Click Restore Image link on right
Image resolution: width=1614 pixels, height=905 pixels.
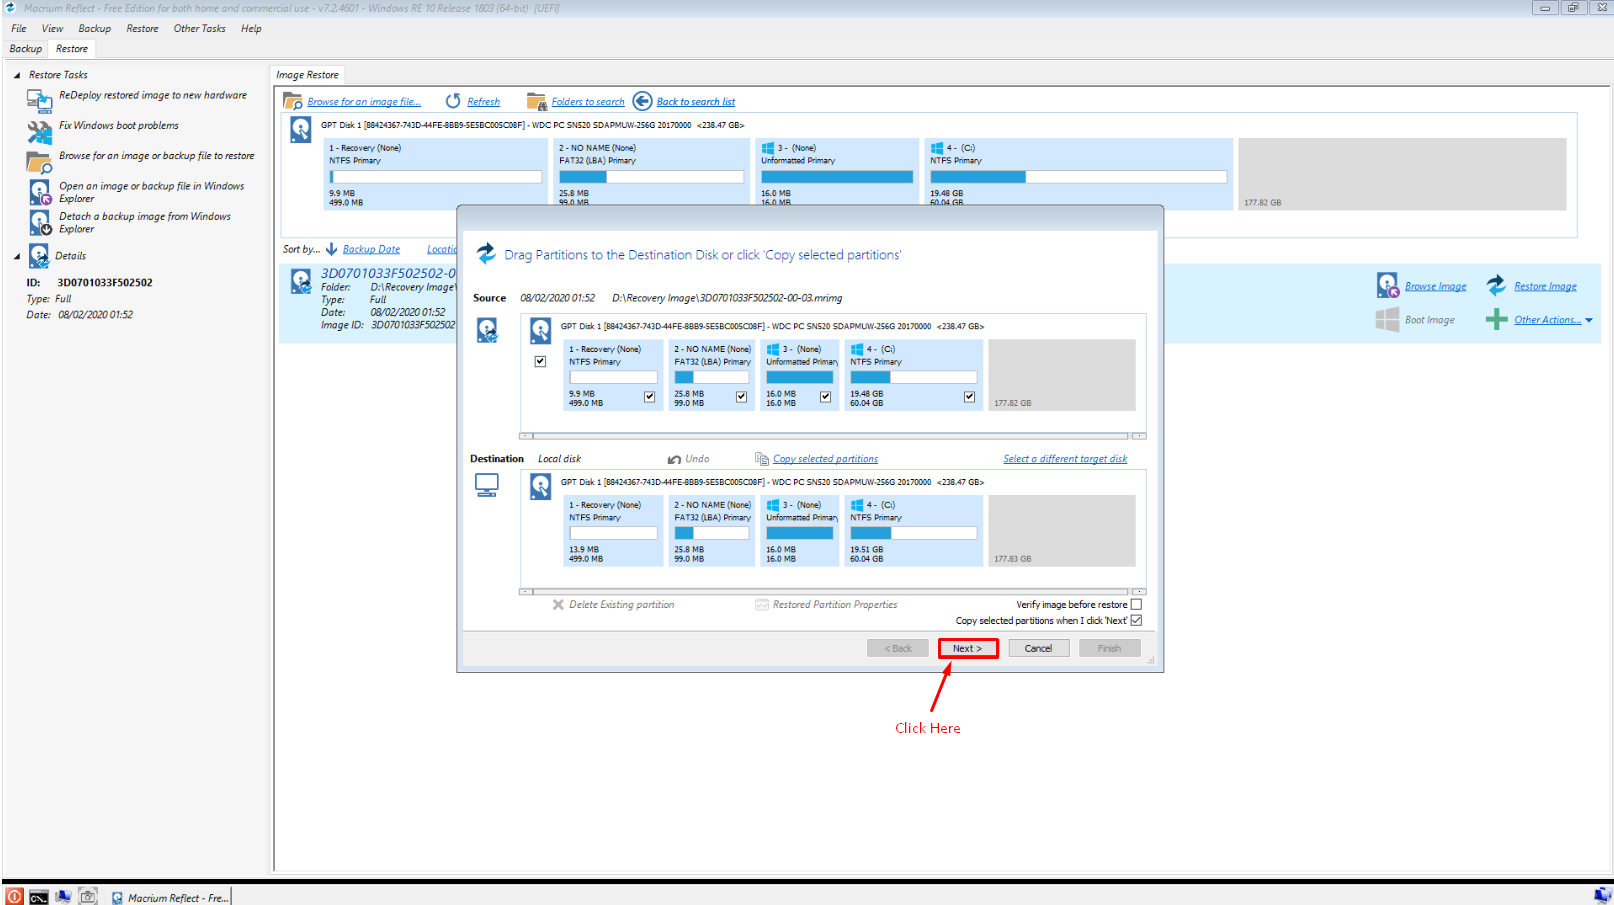pos(1545,286)
